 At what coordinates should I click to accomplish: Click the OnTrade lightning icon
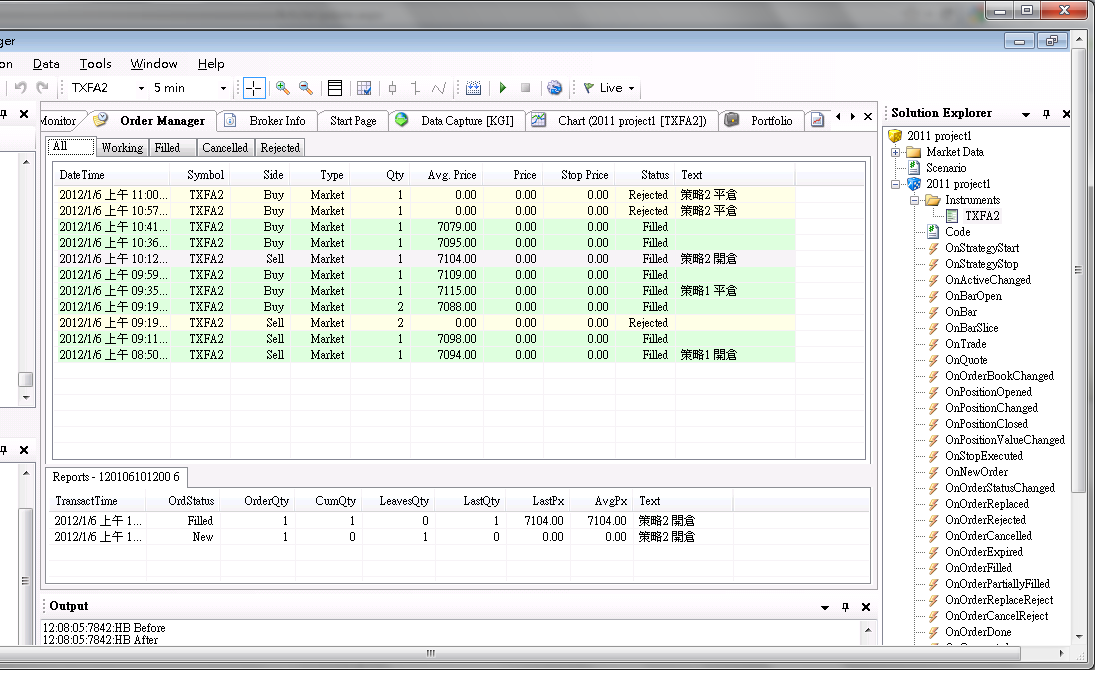click(x=933, y=344)
